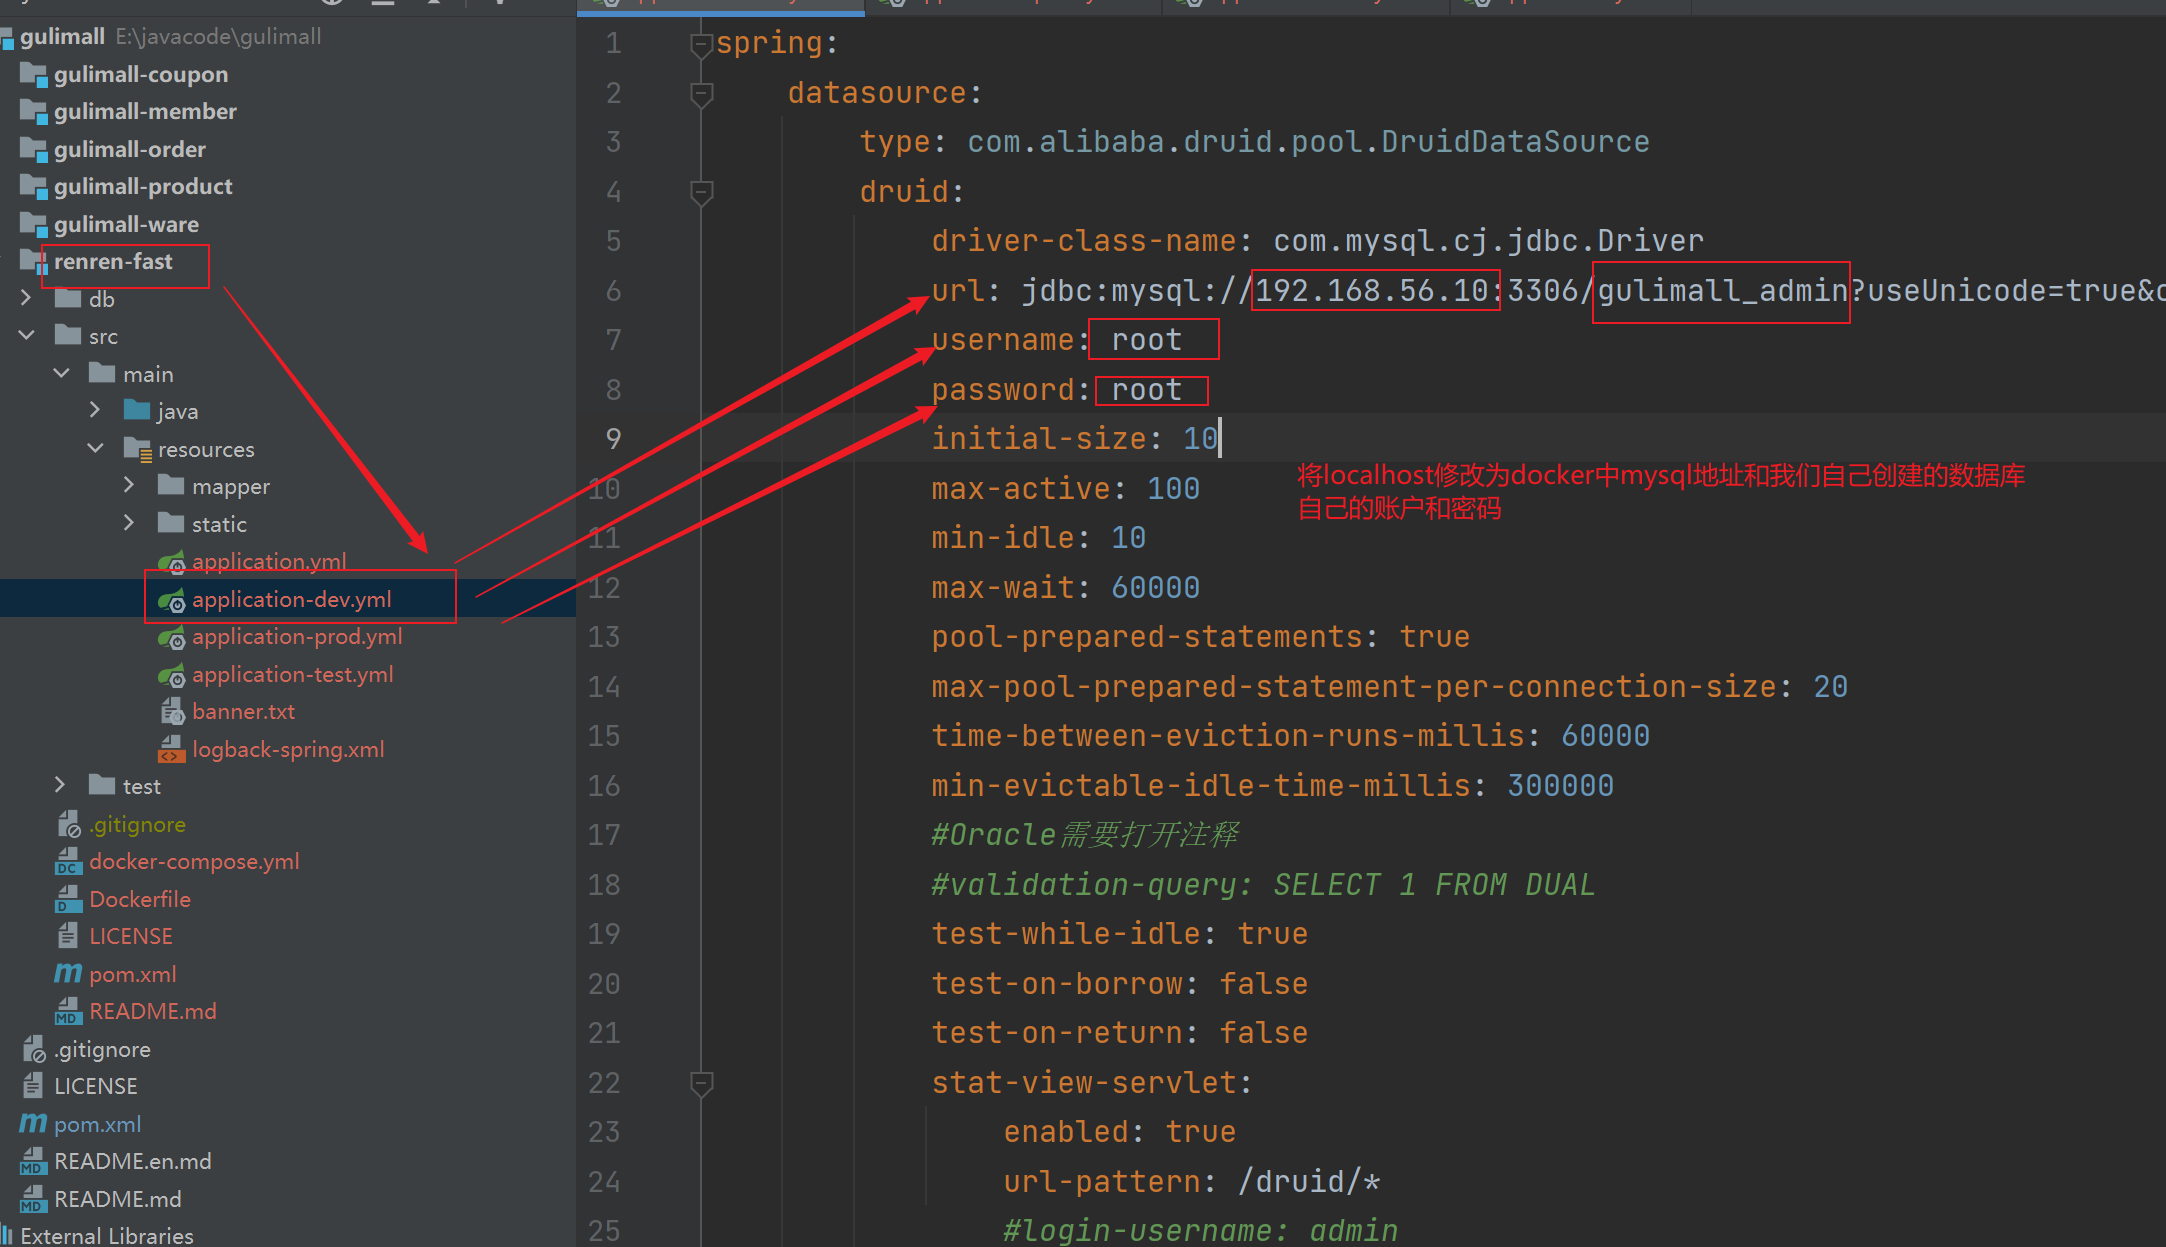Fold the druid block at line 4
The width and height of the screenshot is (2166, 1247).
[x=702, y=192]
